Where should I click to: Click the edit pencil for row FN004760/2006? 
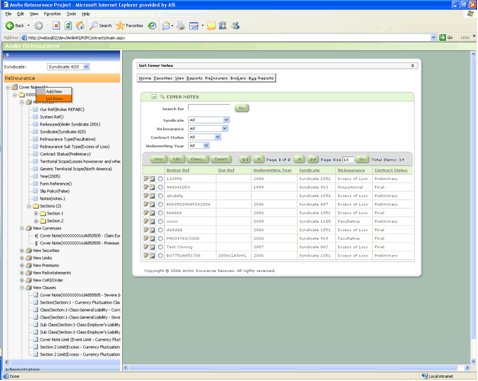pyautogui.click(x=146, y=238)
